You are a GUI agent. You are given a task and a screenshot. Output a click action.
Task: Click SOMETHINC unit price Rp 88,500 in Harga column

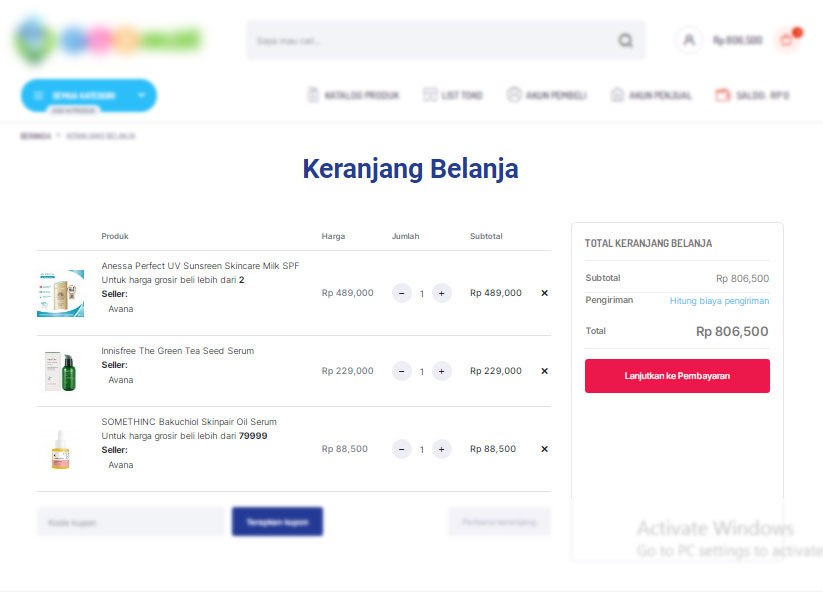(344, 449)
